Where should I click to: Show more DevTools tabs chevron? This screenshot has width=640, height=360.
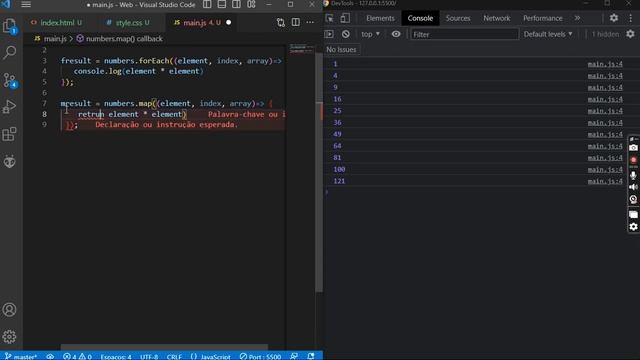(578, 18)
